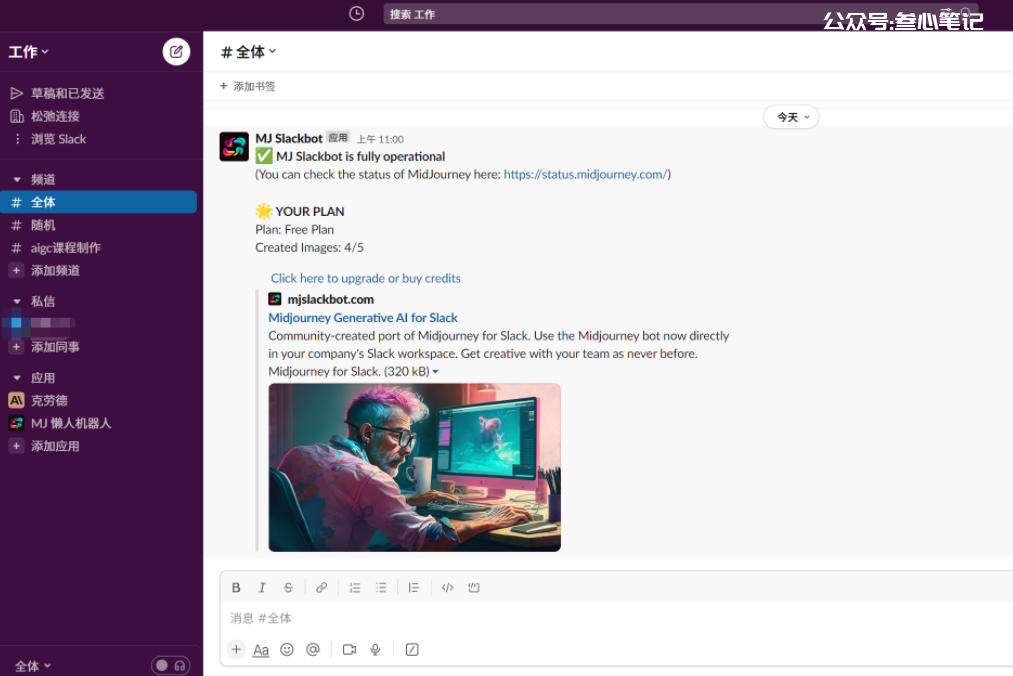Image resolution: width=1013 pixels, height=676 pixels.
Task: Add a bookmark (添加书签)
Action: coord(247,86)
